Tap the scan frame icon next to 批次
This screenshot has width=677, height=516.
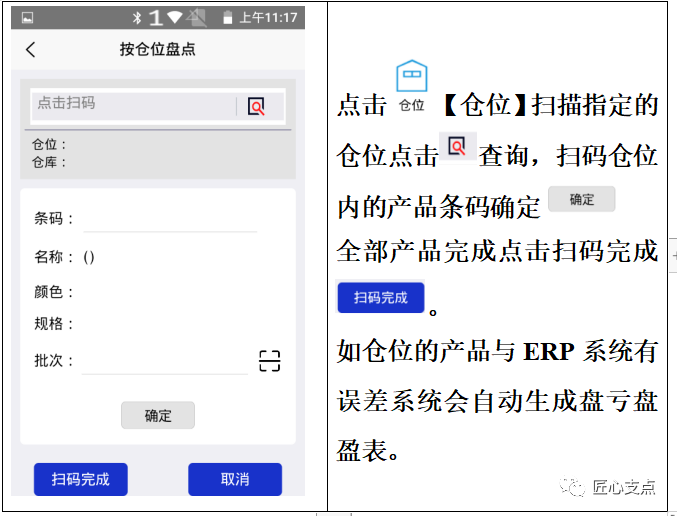pyautogui.click(x=269, y=361)
